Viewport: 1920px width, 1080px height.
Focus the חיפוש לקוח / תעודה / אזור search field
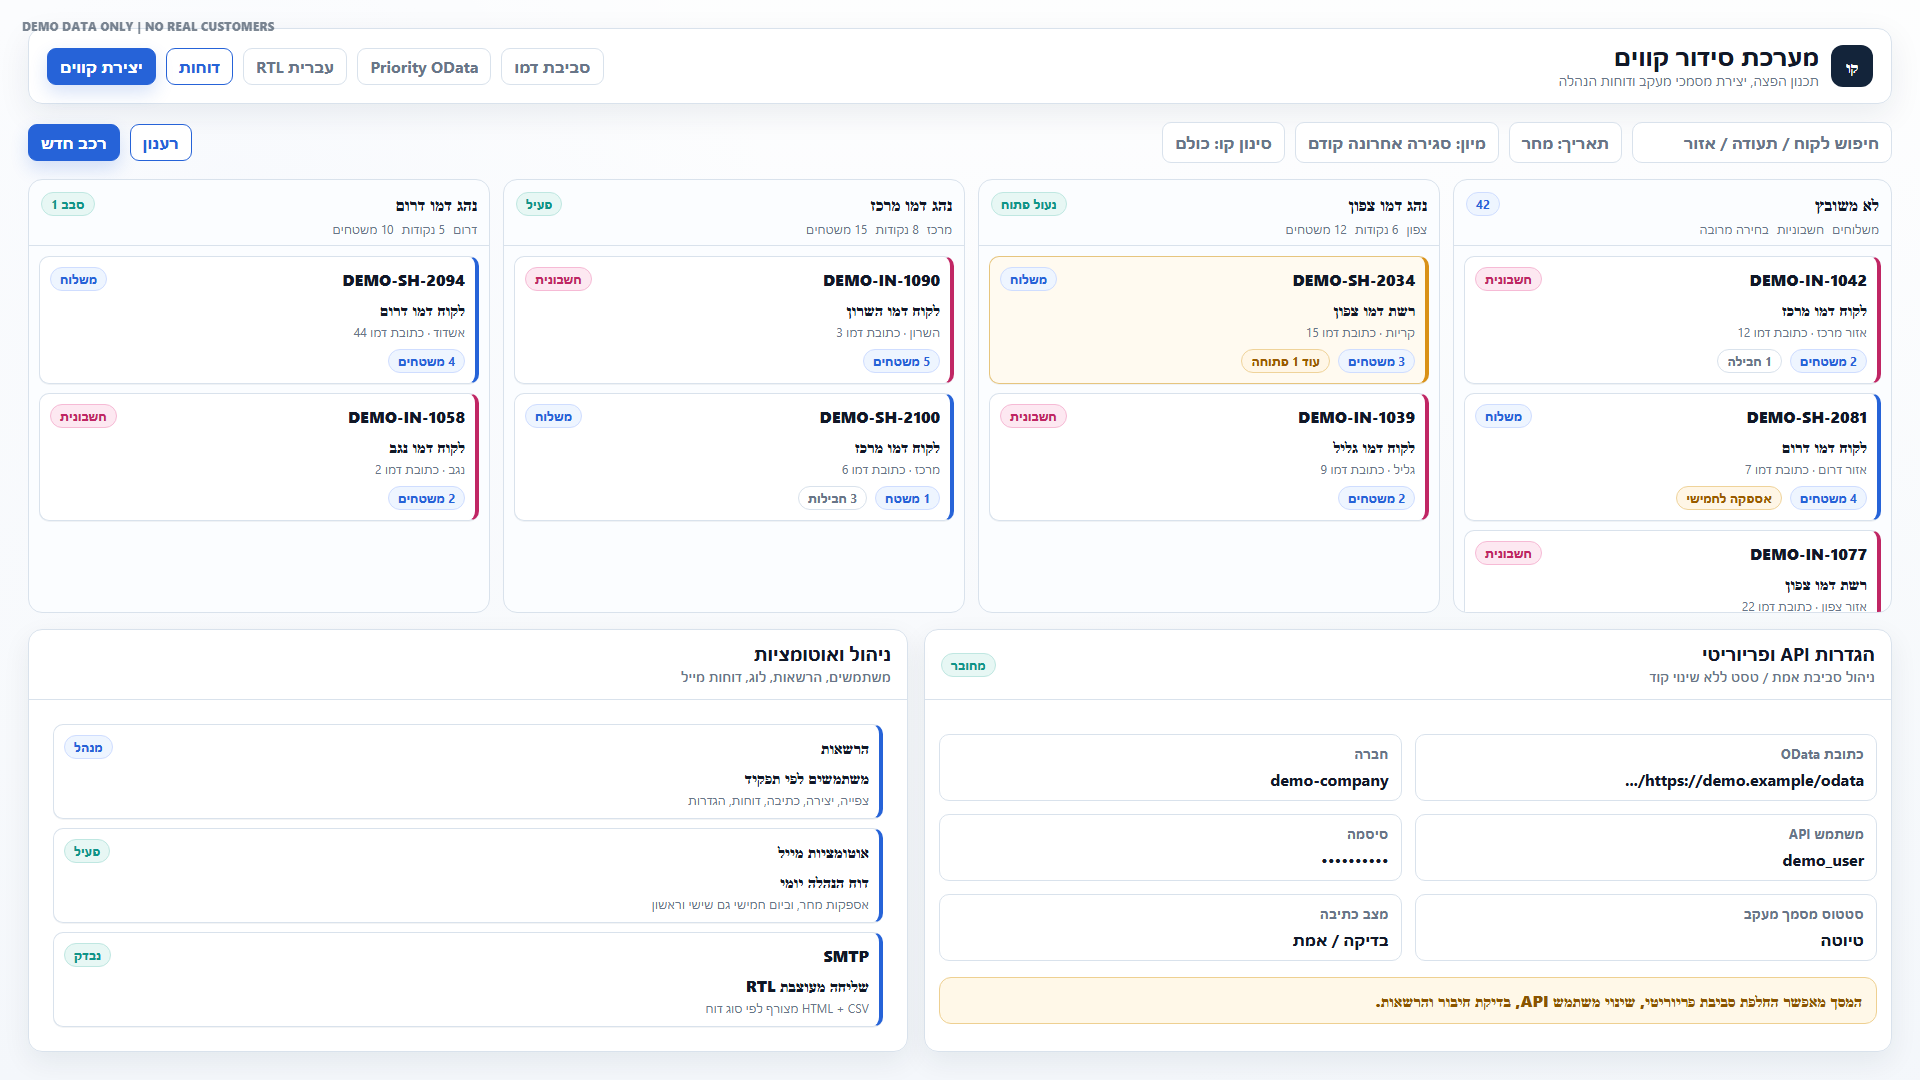click(1761, 143)
